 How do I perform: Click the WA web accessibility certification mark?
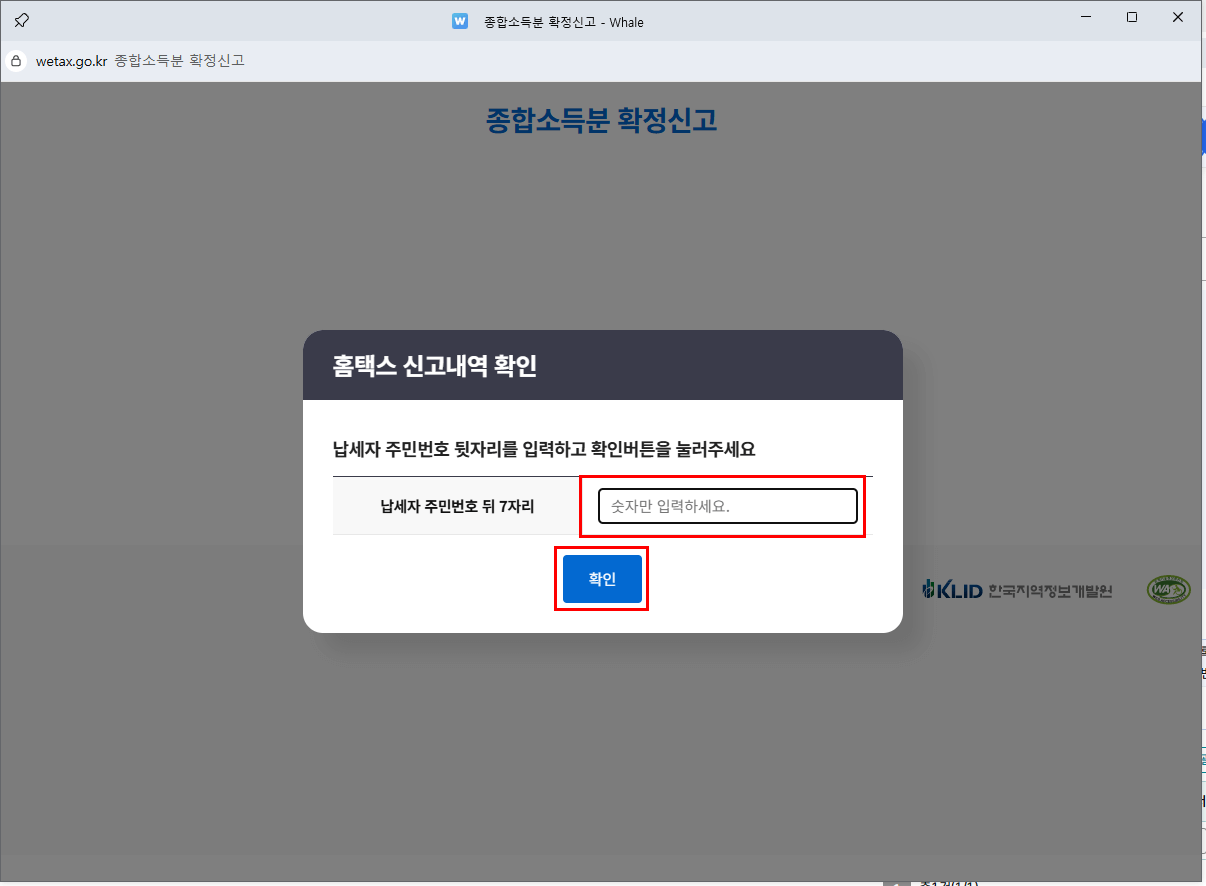coord(1170,589)
